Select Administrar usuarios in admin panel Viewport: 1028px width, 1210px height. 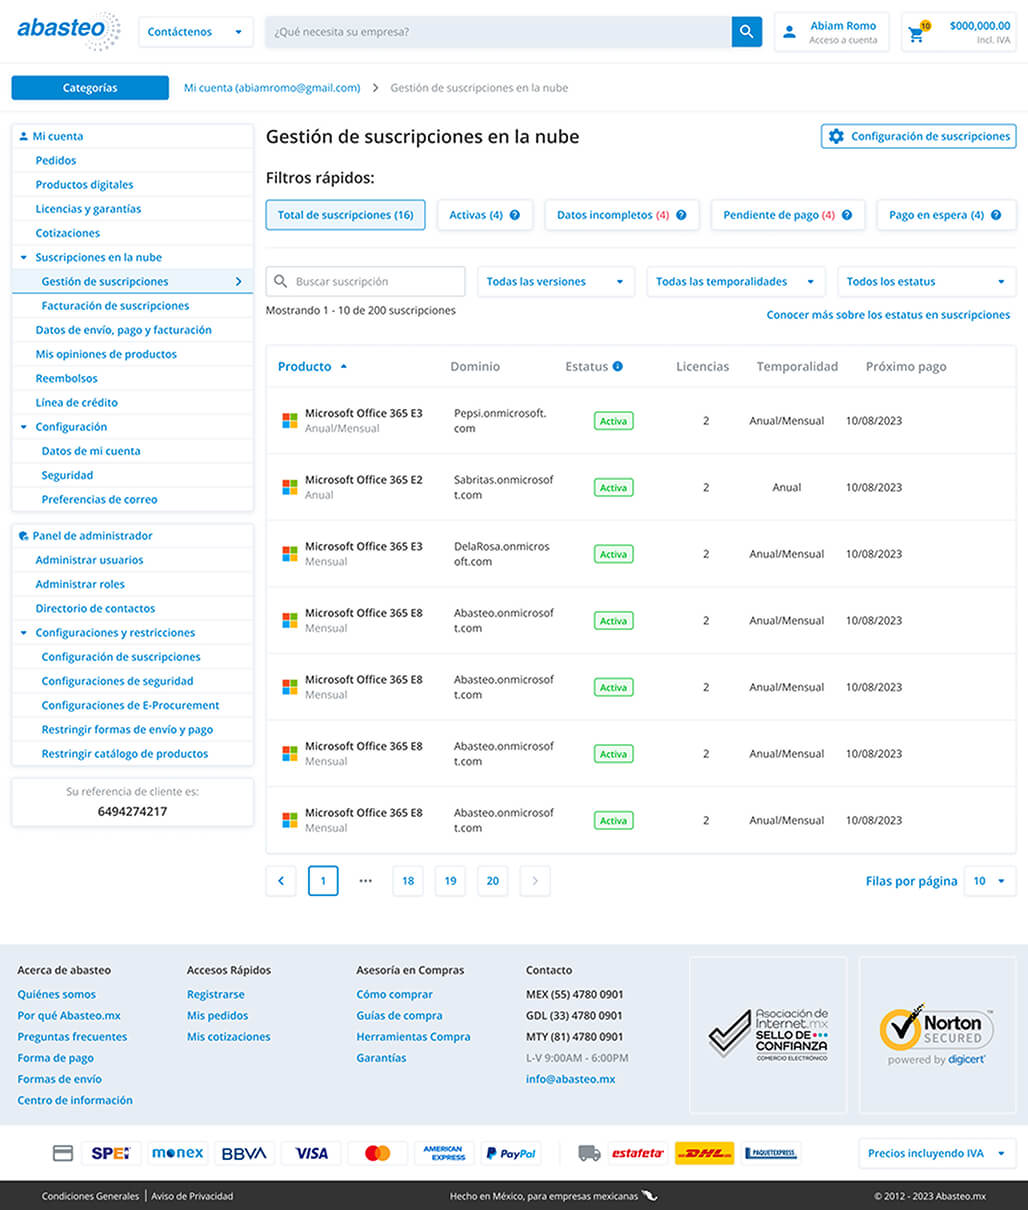point(89,560)
